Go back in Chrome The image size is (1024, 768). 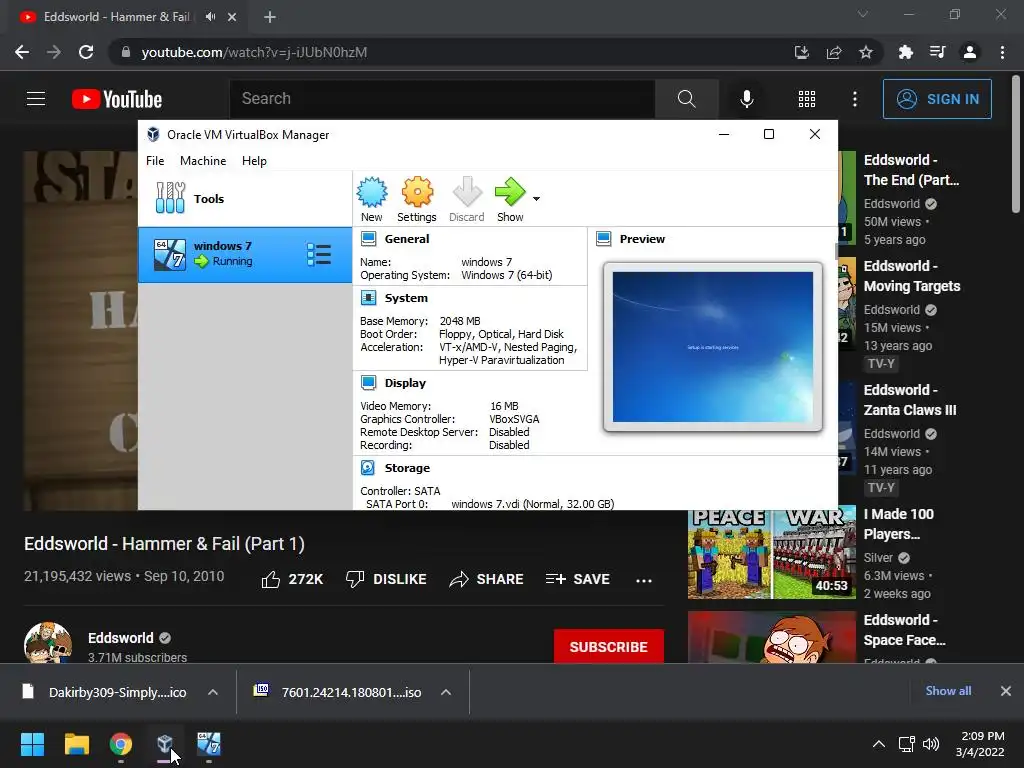coord(22,52)
